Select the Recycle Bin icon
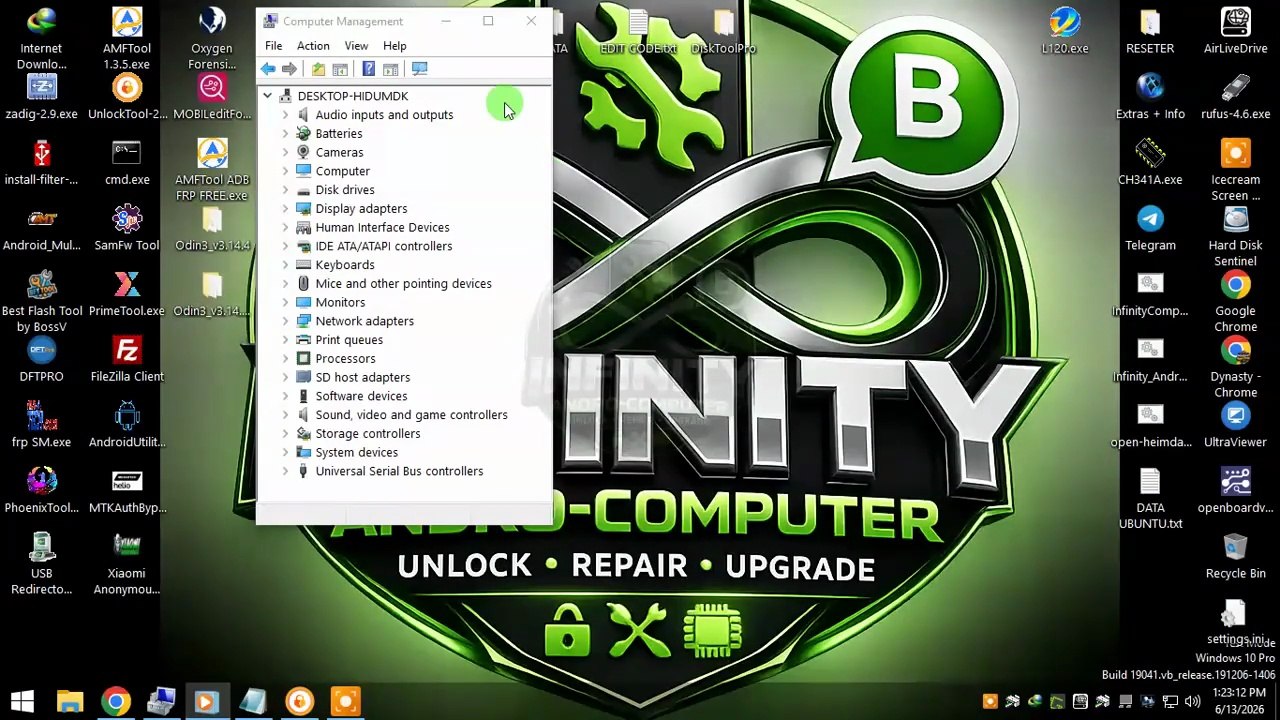This screenshot has width=1280, height=720. coord(1236,557)
